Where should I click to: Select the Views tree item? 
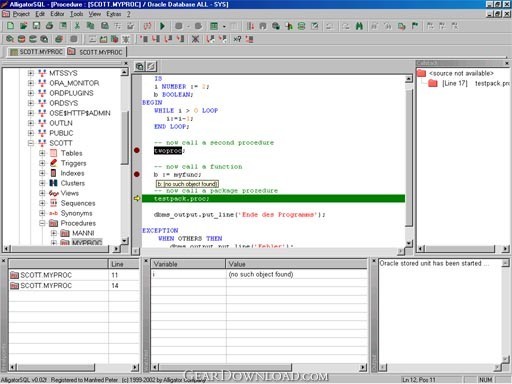tap(70, 193)
